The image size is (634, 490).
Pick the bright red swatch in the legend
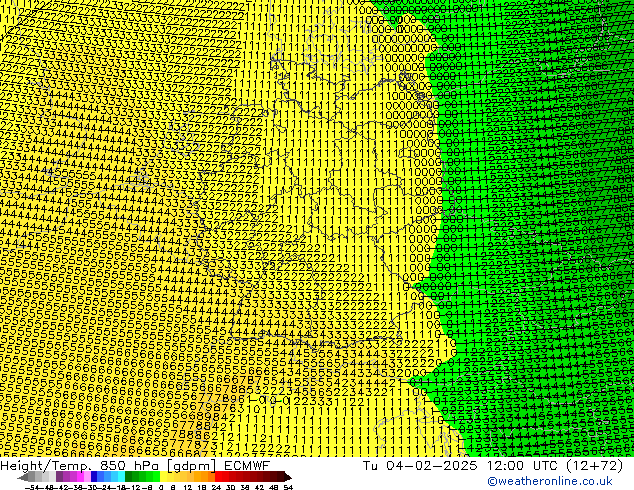(218, 477)
